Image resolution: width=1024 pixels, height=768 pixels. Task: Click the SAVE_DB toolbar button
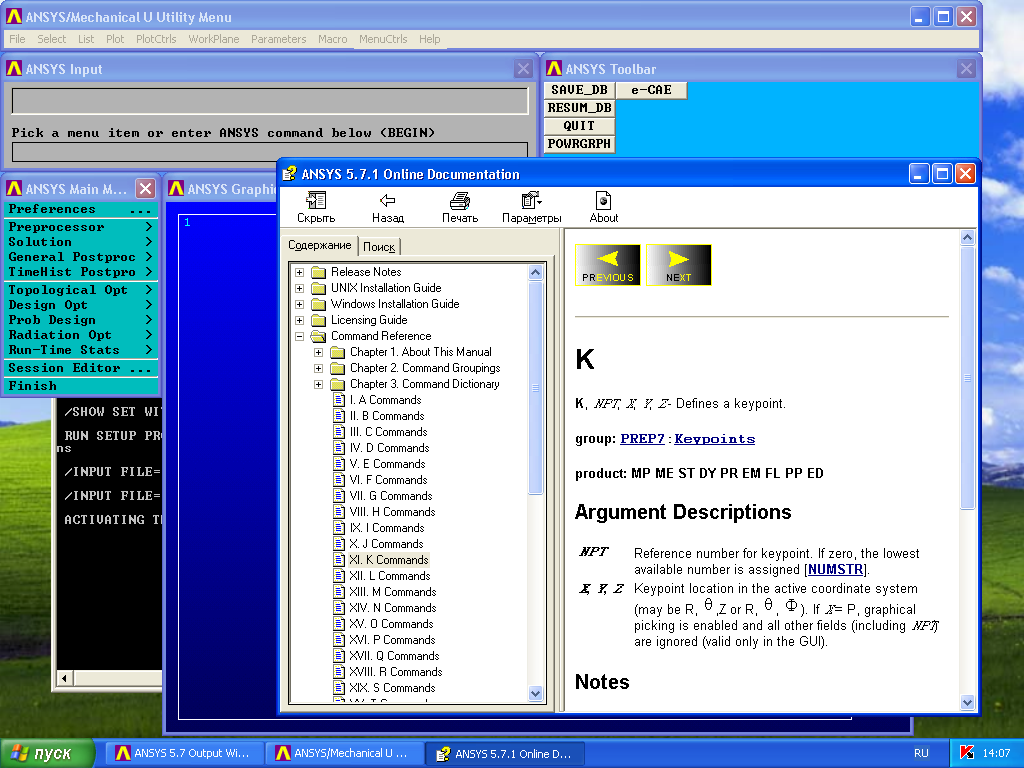(579, 90)
